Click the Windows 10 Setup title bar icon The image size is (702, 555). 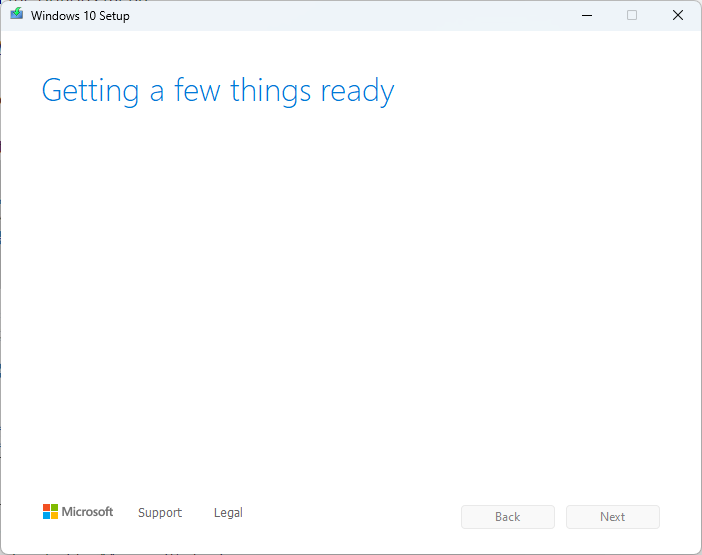16,15
